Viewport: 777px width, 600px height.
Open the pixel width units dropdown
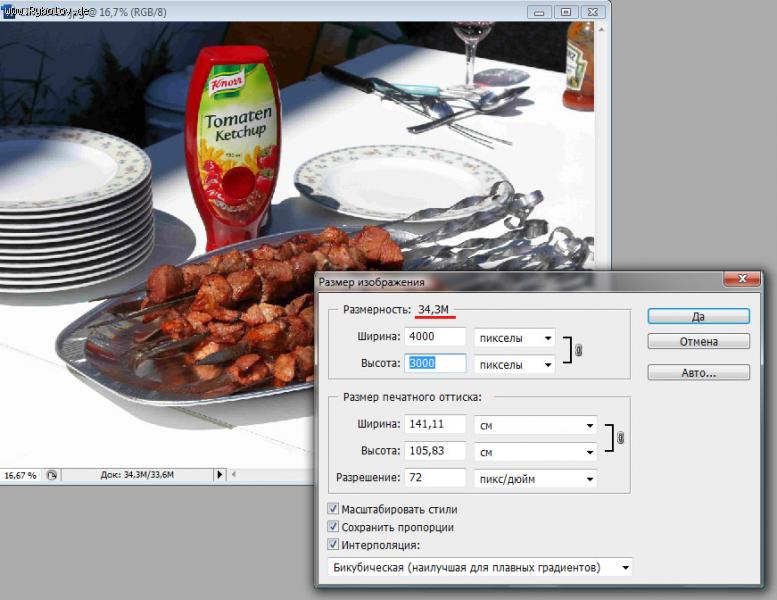pyautogui.click(x=514, y=338)
